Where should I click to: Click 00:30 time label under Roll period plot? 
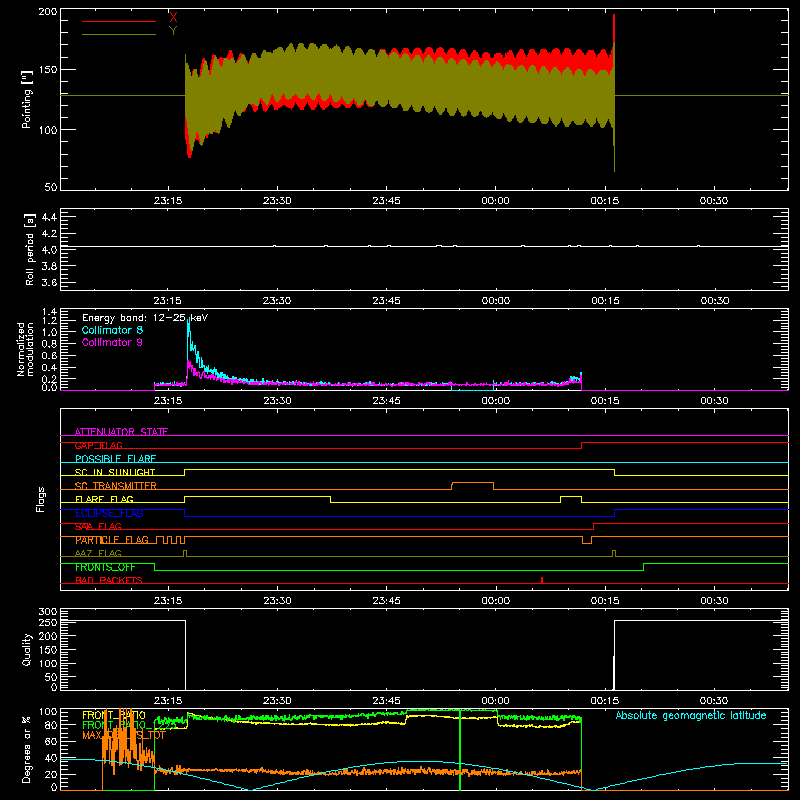(x=714, y=301)
